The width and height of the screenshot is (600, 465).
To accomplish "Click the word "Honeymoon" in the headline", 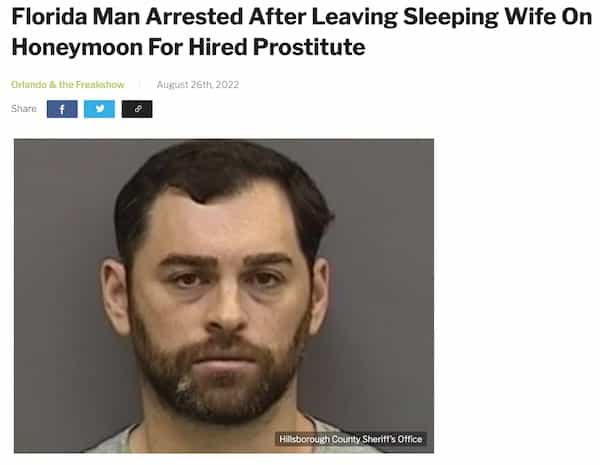I will tap(77, 48).
